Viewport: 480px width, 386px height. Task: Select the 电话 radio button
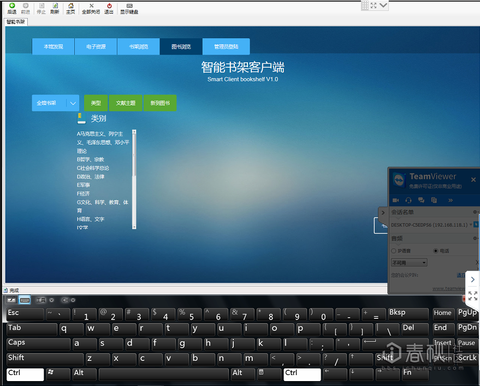point(435,251)
